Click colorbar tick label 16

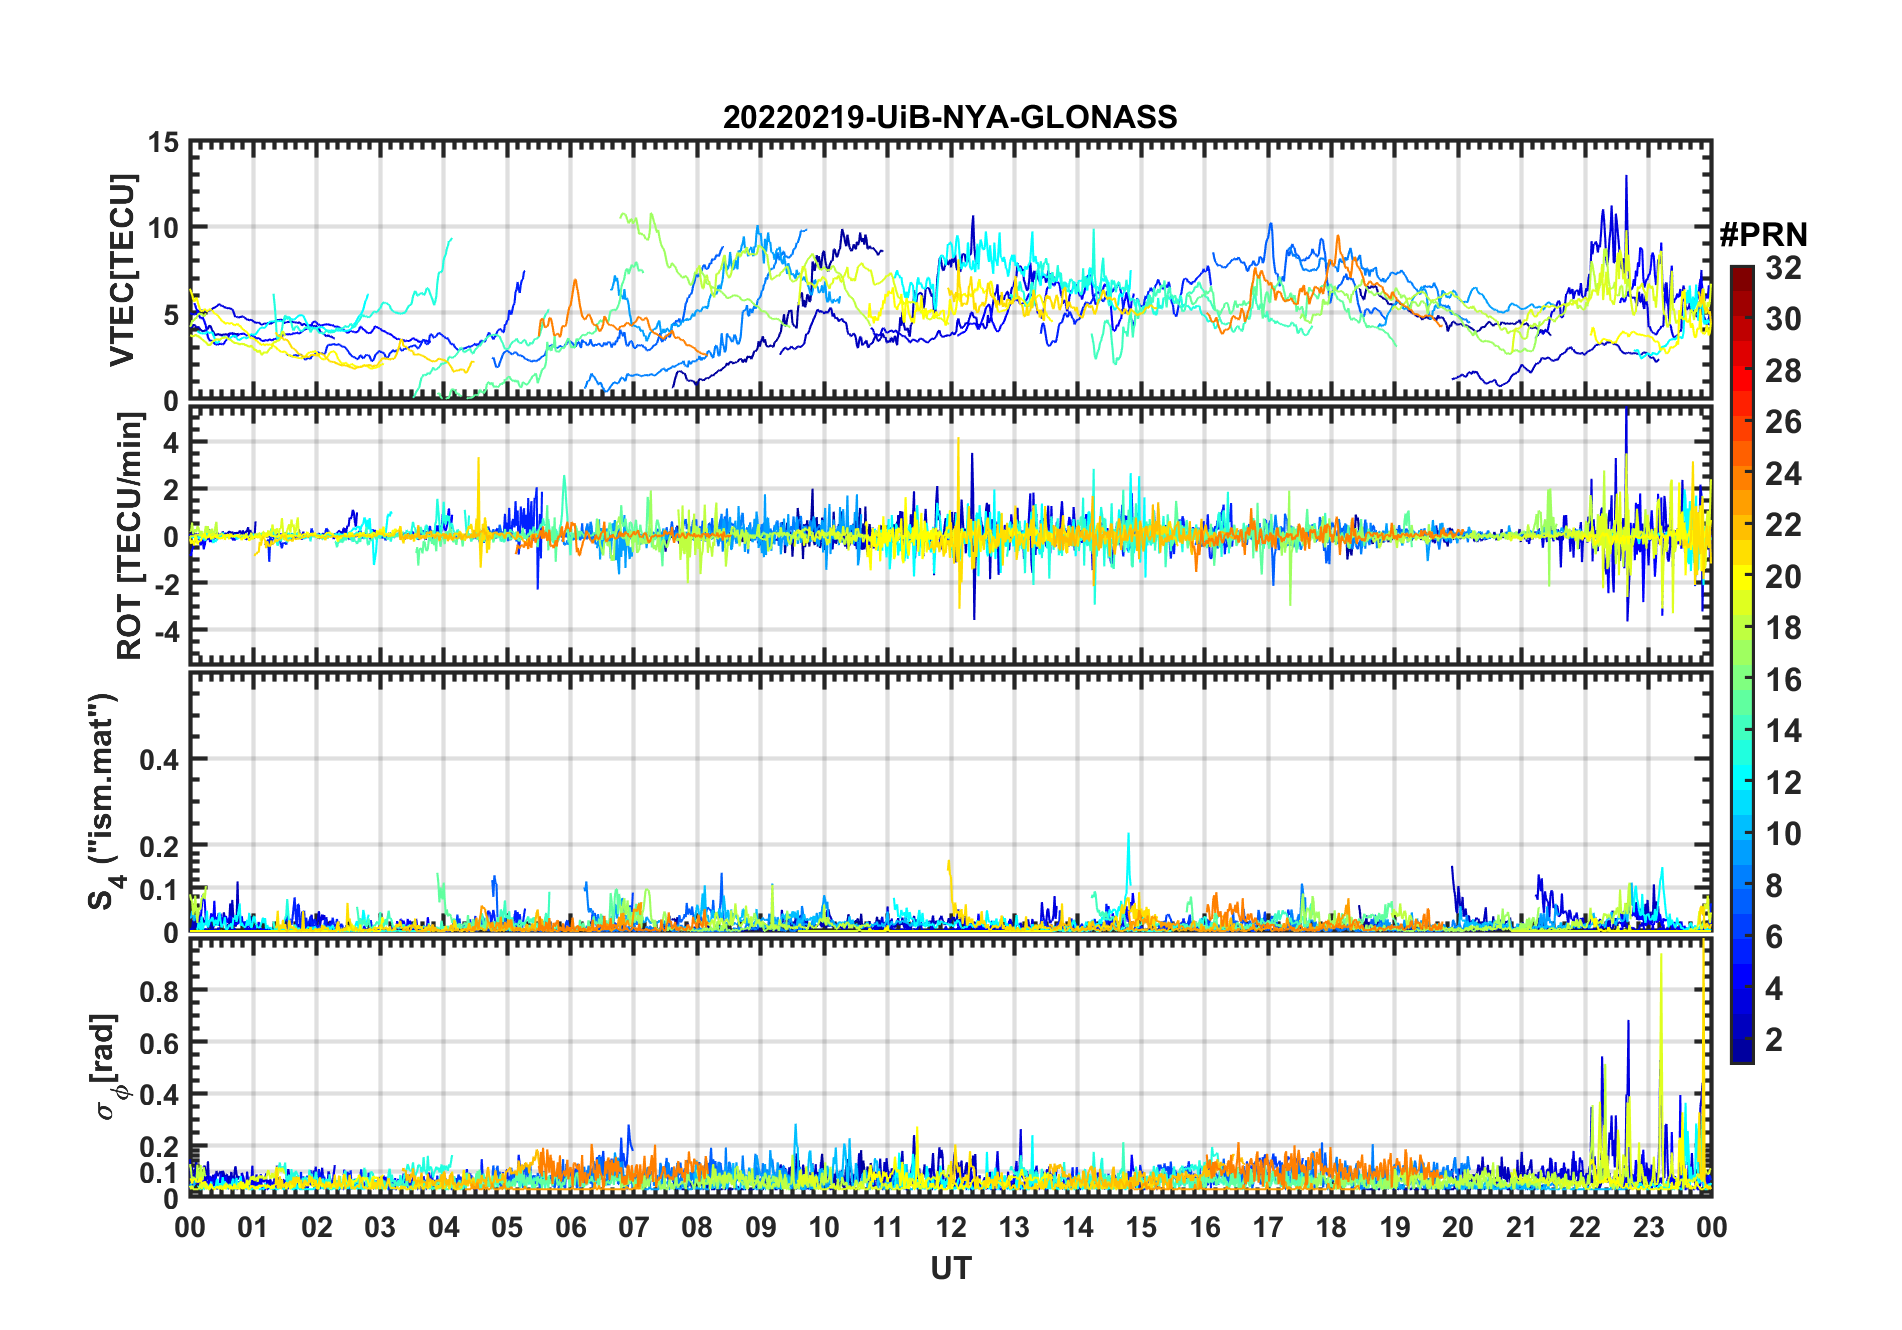tap(1783, 679)
